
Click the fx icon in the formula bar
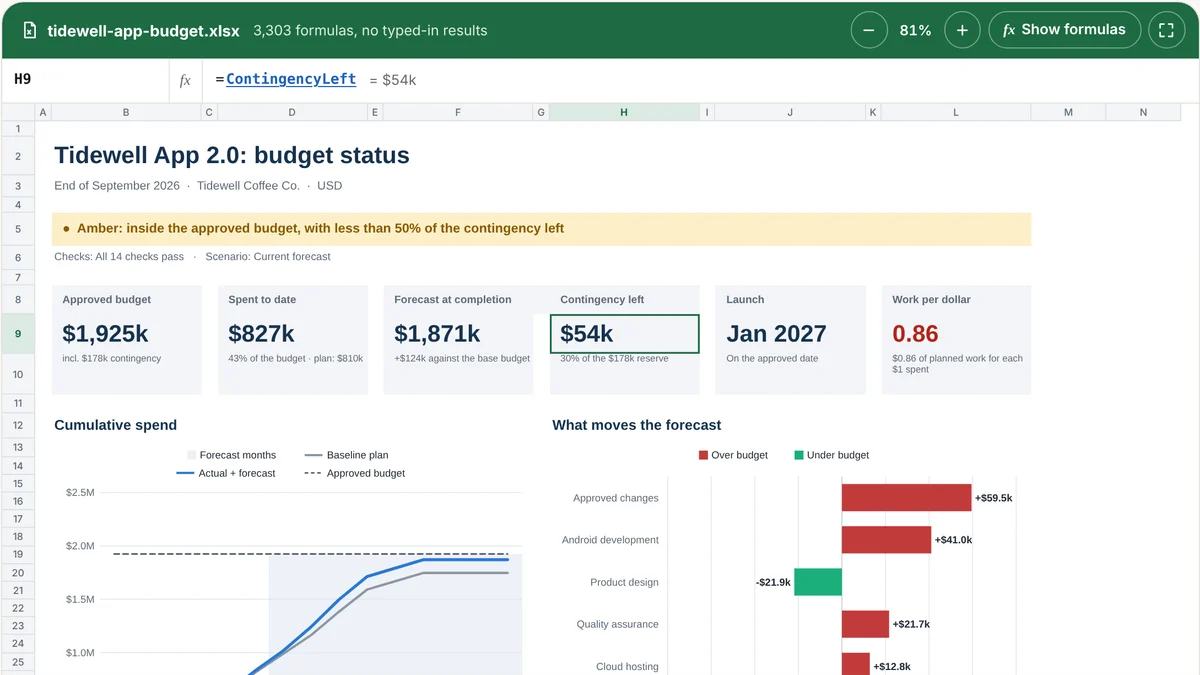185,80
